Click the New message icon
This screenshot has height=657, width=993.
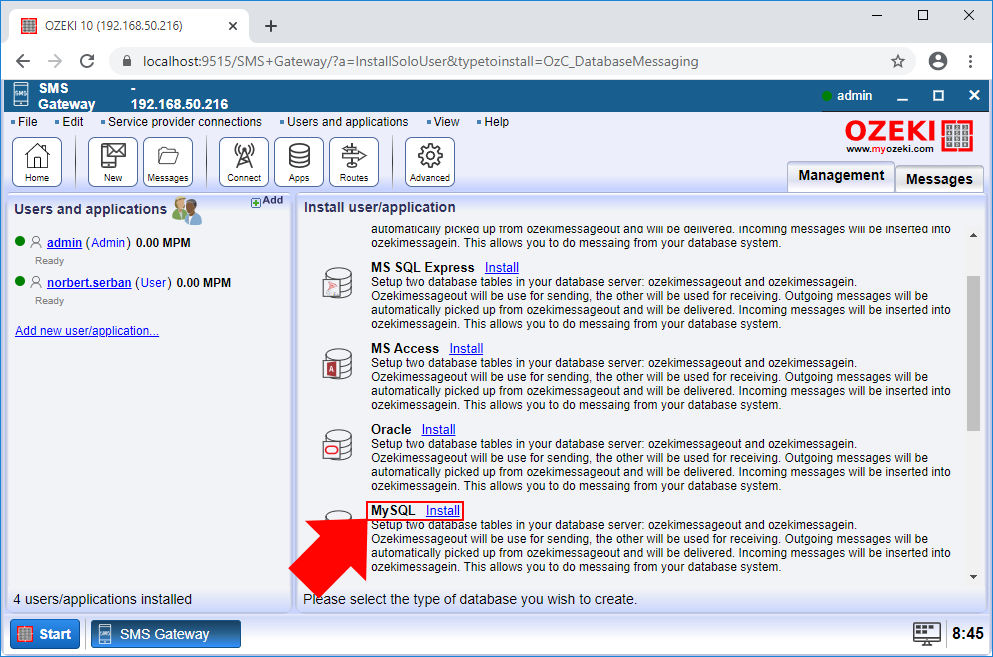(112, 160)
